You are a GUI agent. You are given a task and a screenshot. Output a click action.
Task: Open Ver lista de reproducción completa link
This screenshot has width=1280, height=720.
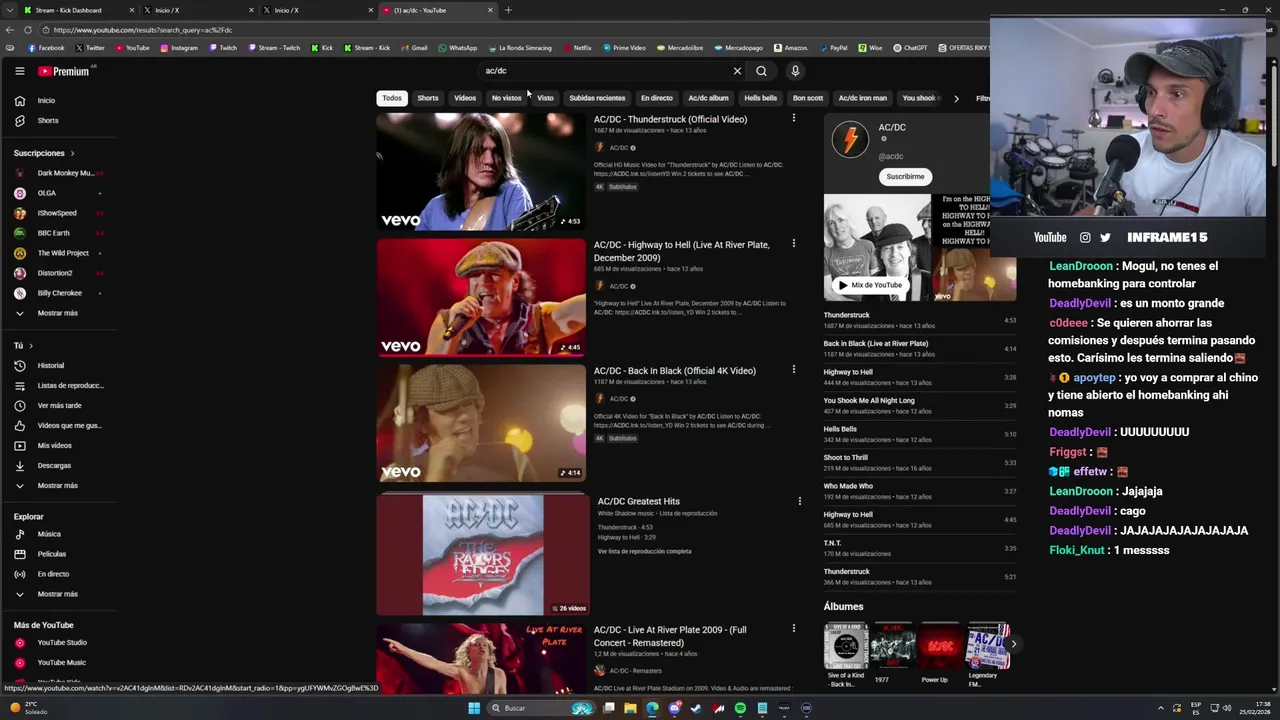644,551
